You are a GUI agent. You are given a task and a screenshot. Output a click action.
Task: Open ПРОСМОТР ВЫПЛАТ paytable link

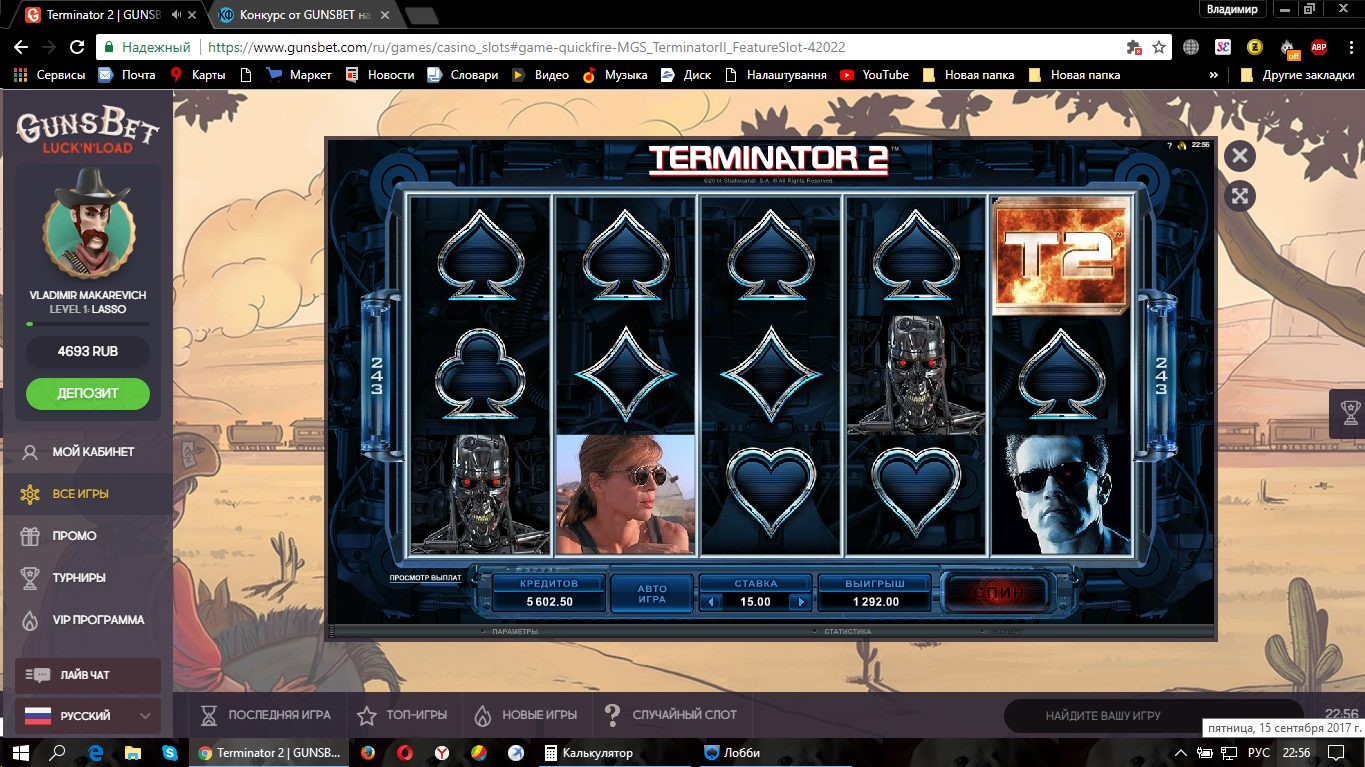tap(426, 578)
